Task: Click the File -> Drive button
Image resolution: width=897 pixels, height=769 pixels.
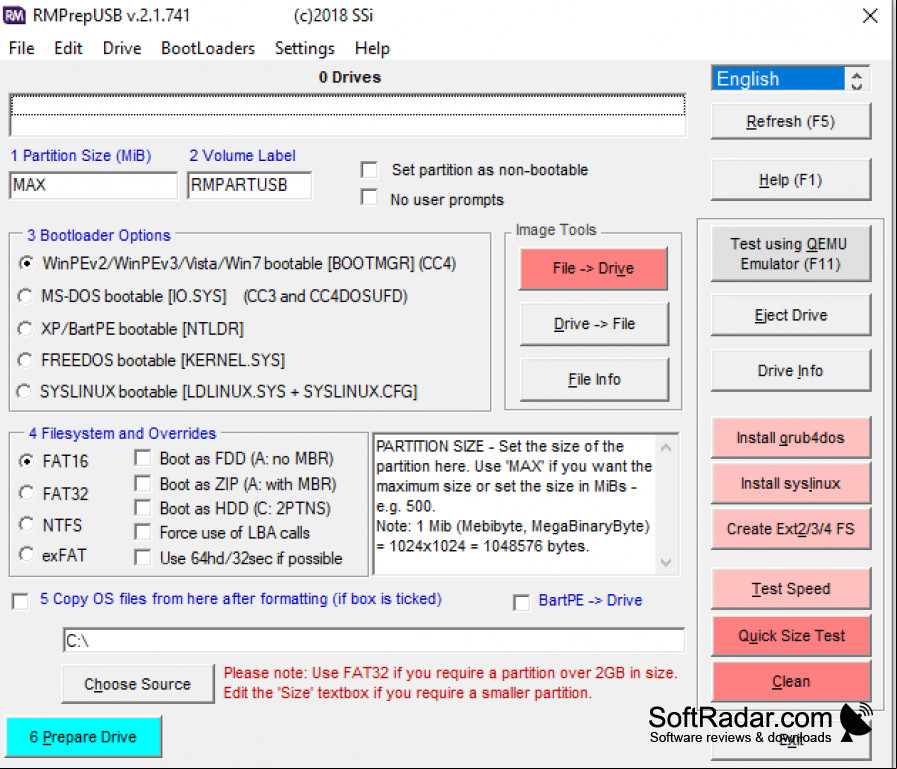Action: [x=593, y=268]
